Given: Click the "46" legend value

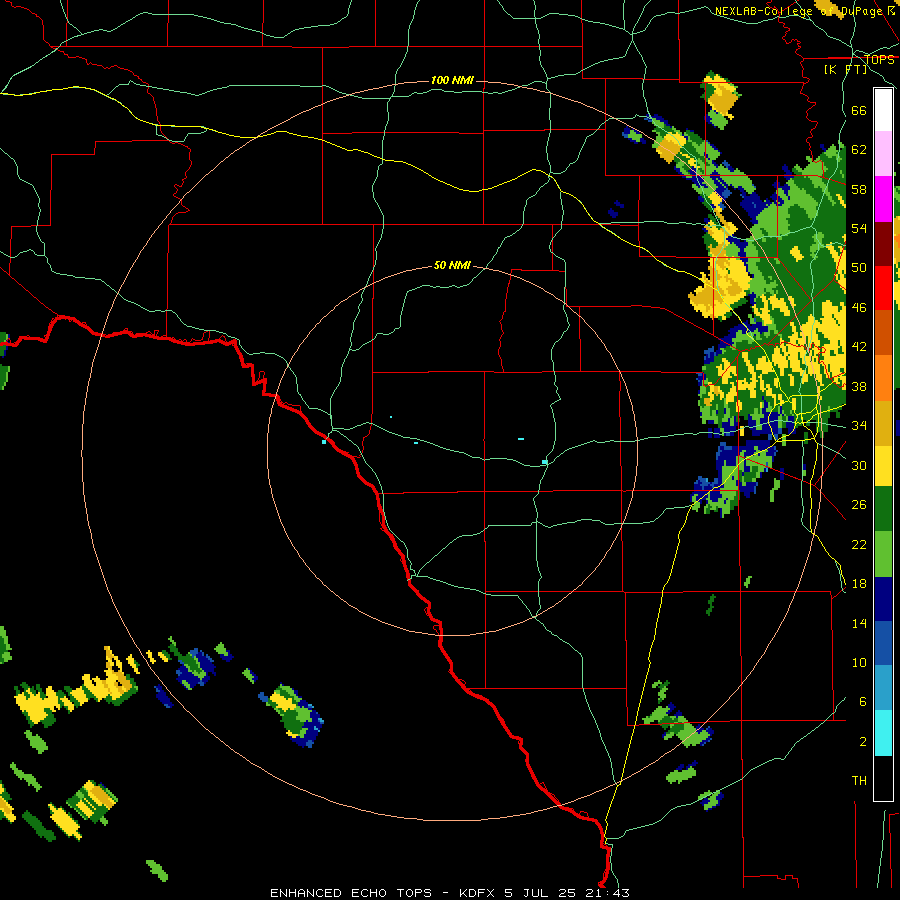Looking at the screenshot, I should (x=859, y=308).
